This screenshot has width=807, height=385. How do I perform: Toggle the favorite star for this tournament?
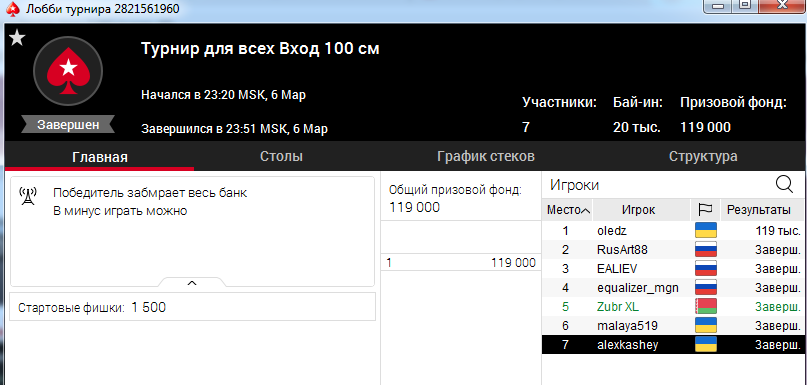coord(17,38)
